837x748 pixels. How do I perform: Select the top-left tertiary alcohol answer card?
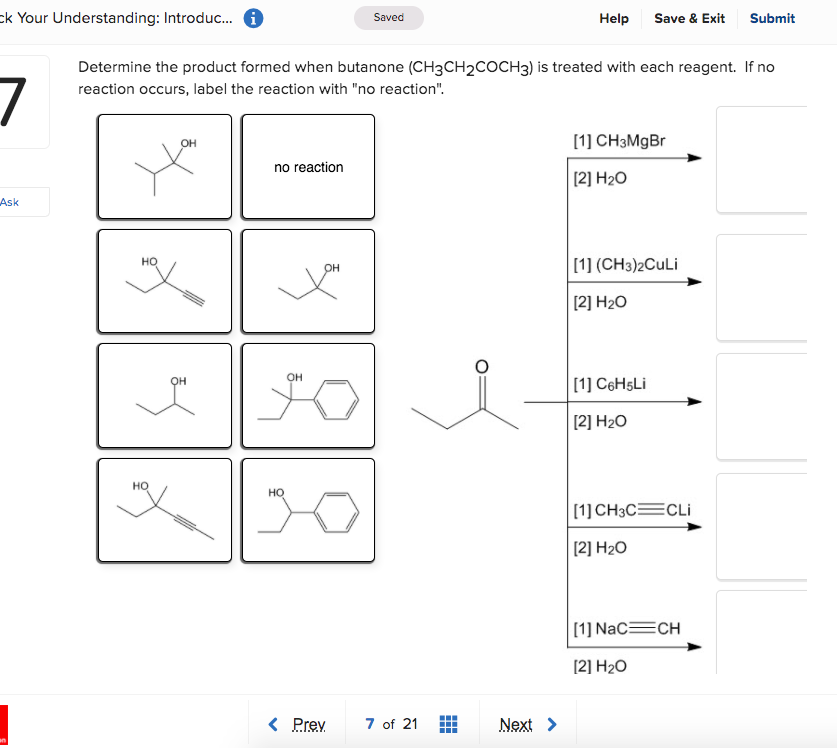(x=164, y=166)
